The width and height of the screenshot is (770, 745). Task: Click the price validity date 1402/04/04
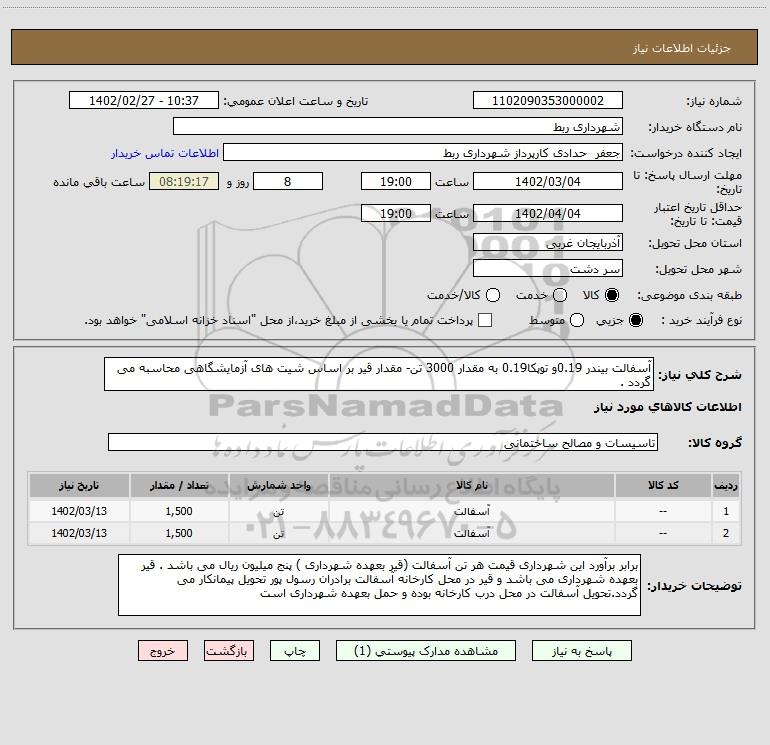548,213
